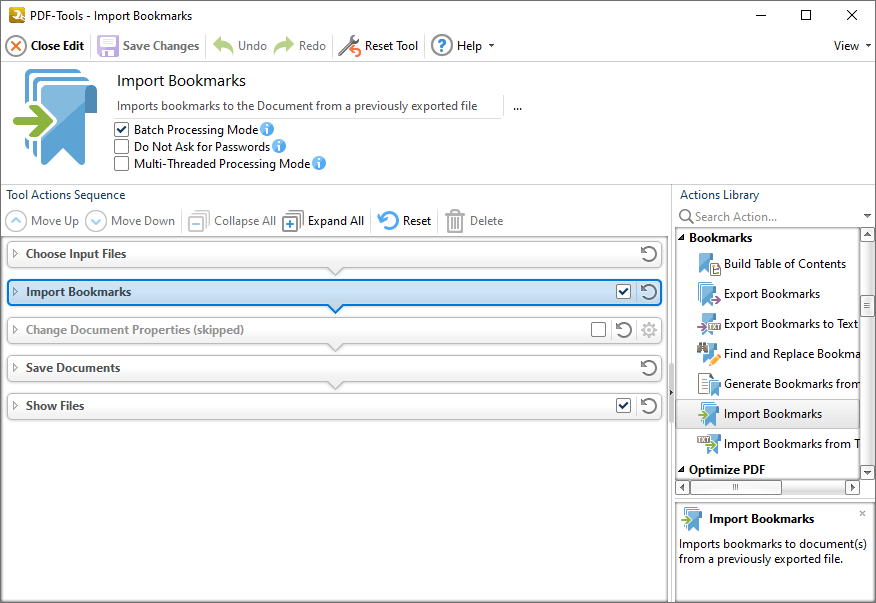Click the scroll left arrow in Actions Library
This screenshot has width=876, height=603.
[x=683, y=487]
